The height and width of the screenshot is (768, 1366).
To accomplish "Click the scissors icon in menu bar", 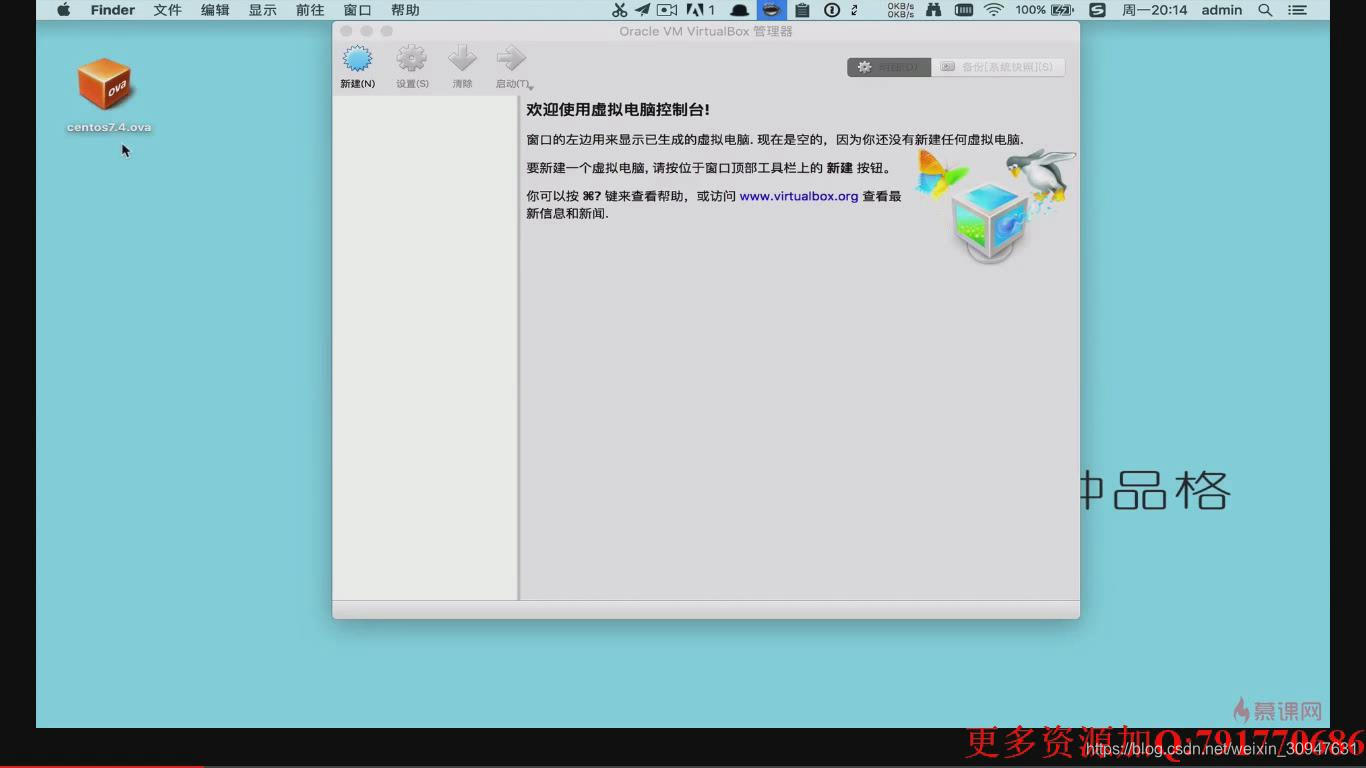I will tap(619, 10).
